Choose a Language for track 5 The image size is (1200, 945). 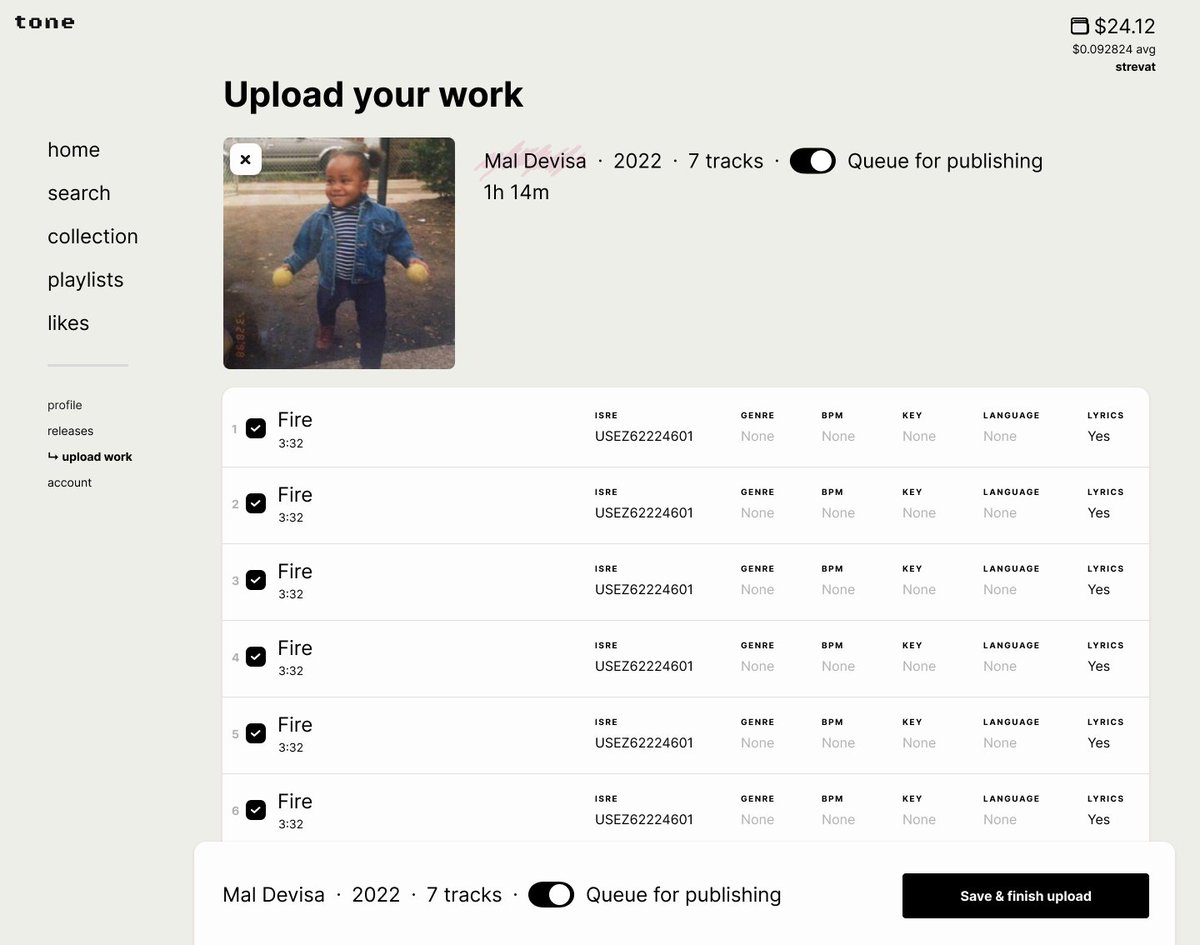[999, 742]
